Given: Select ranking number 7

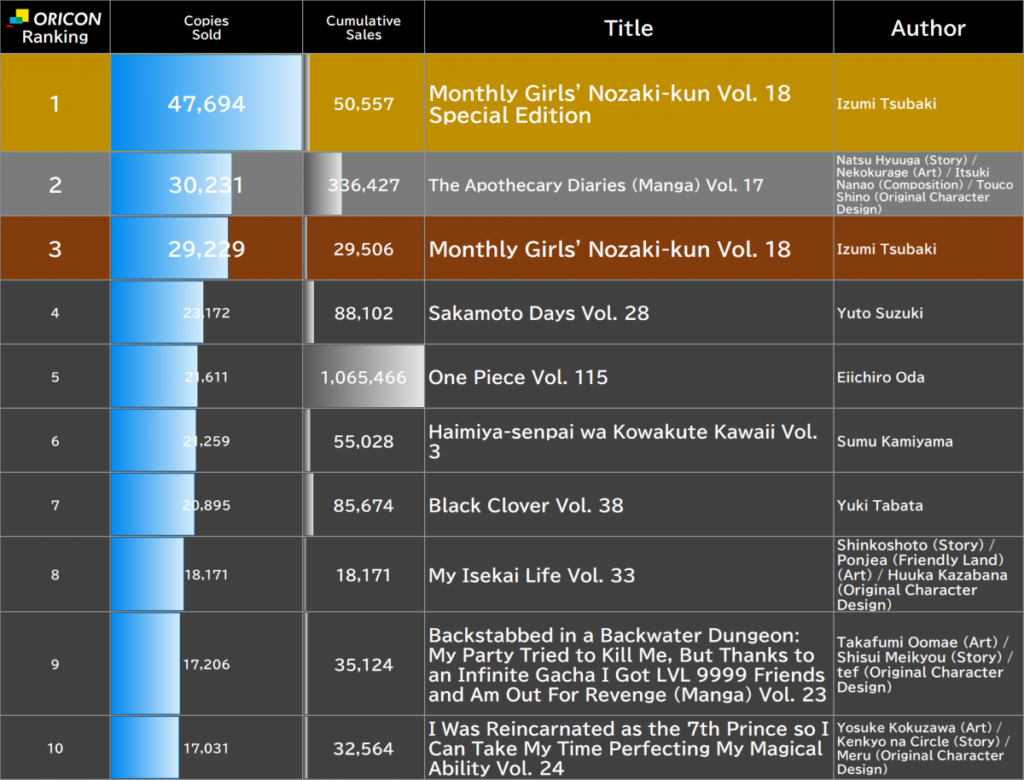Looking at the screenshot, I should click(55, 505).
